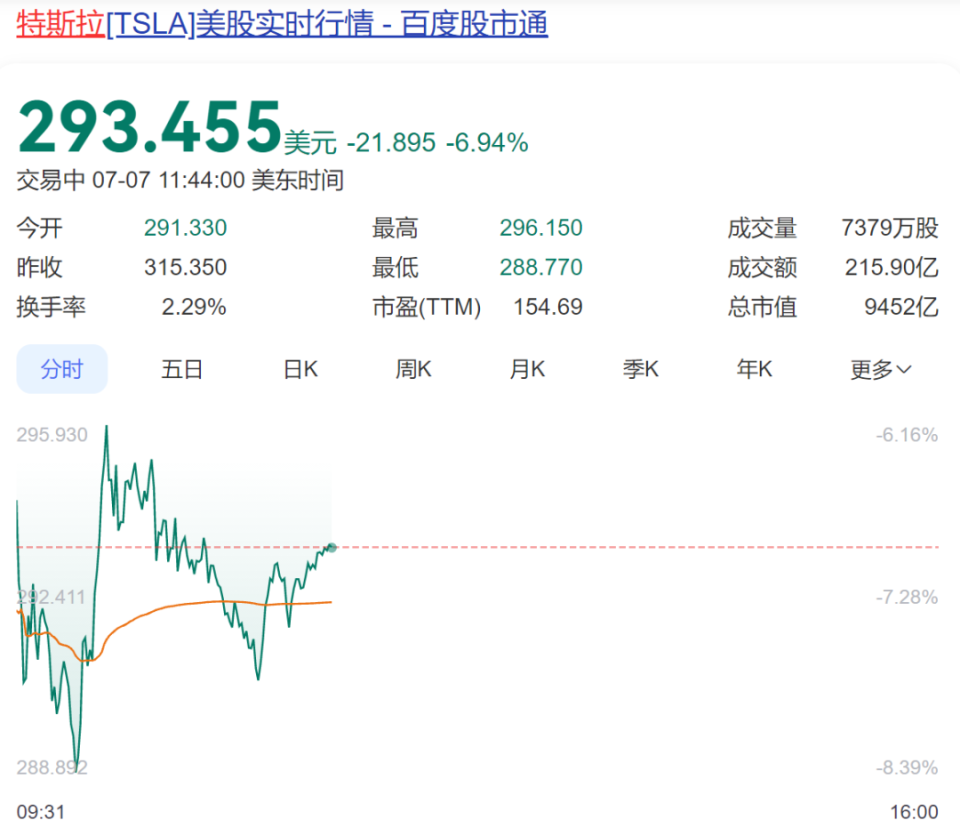Click the 换手率 label
960x836 pixels.
51,307
